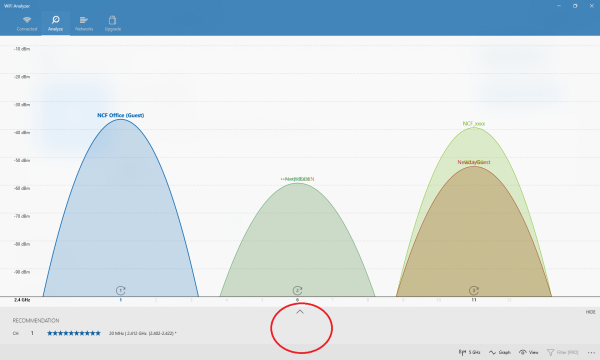This screenshot has height=360, width=600.
Task: Select the Analyze tab
Action: click(x=55, y=23)
